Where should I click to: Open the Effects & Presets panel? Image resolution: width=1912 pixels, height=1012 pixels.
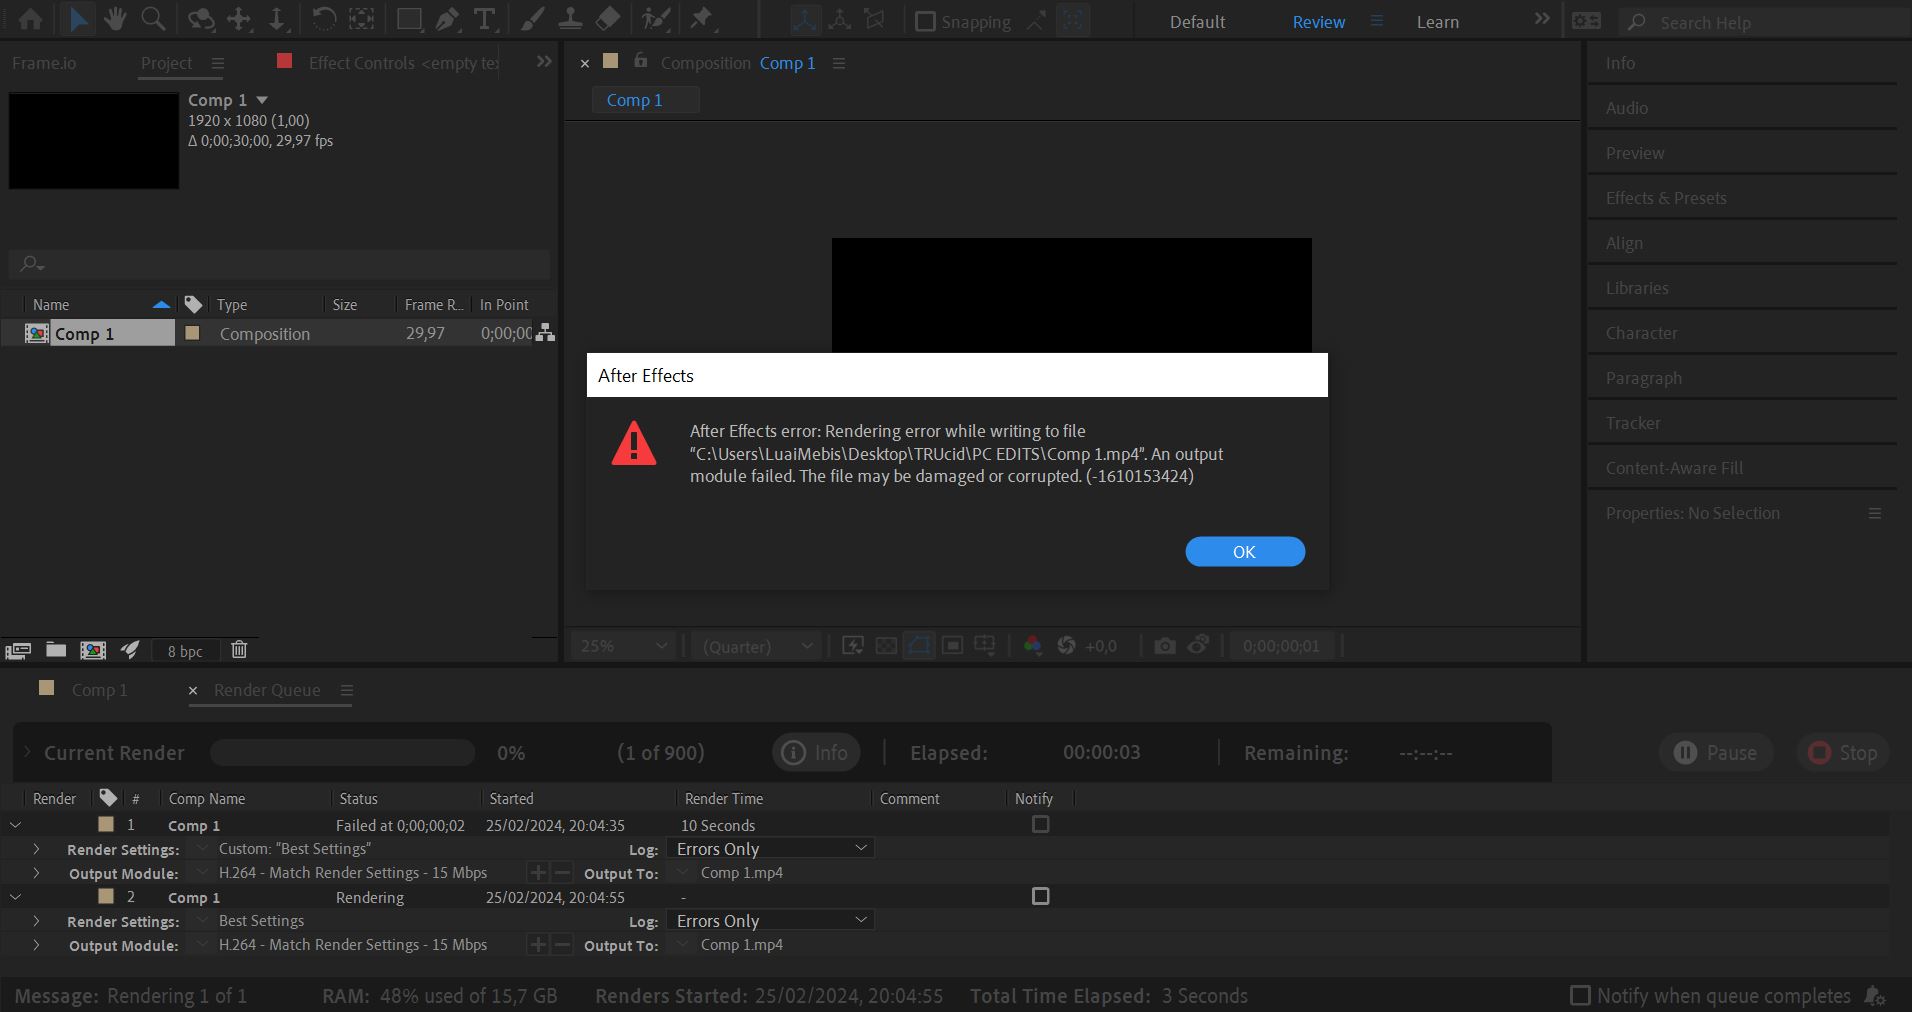(x=1664, y=197)
